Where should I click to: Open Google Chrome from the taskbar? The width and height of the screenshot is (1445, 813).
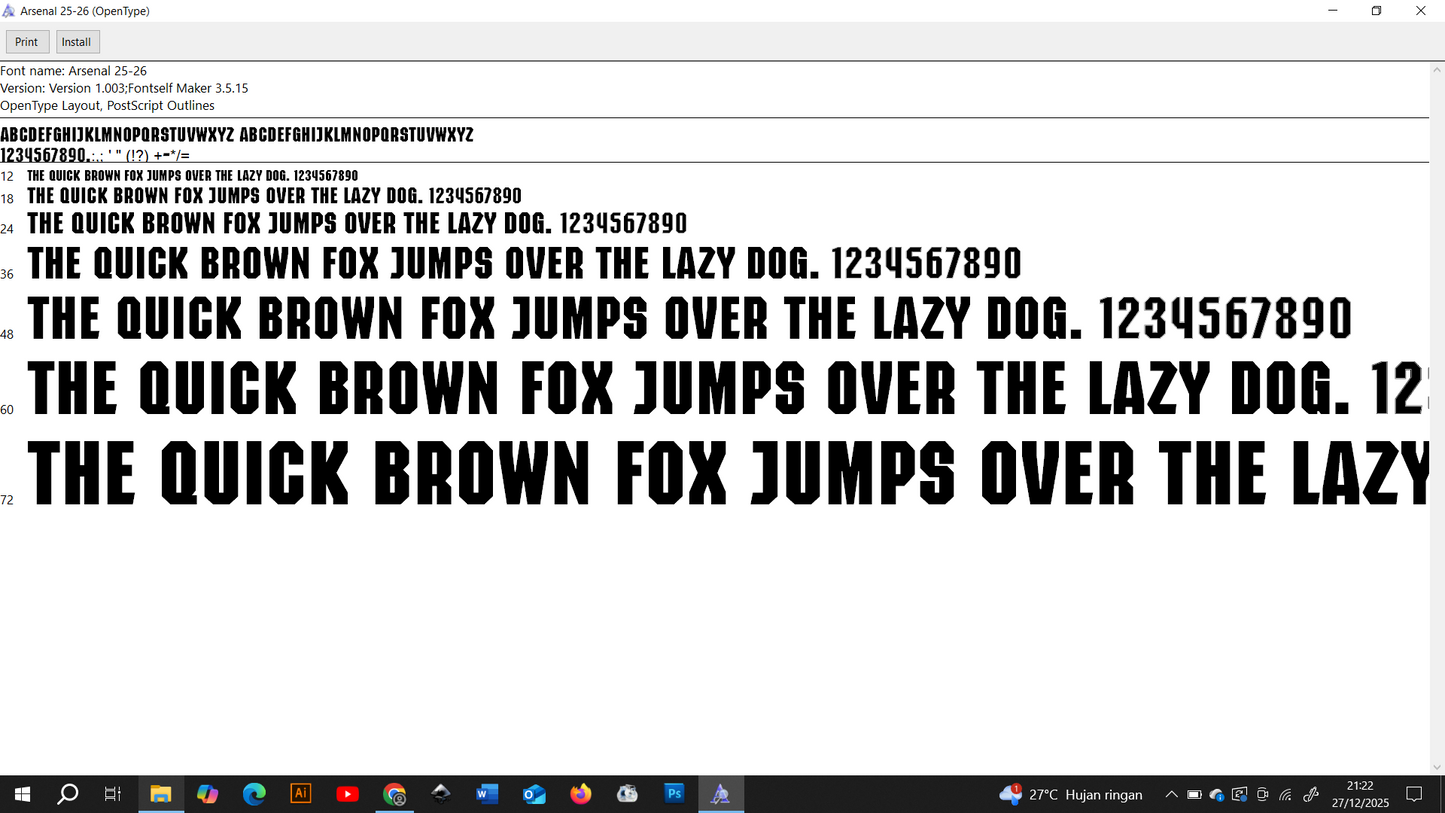click(x=394, y=793)
